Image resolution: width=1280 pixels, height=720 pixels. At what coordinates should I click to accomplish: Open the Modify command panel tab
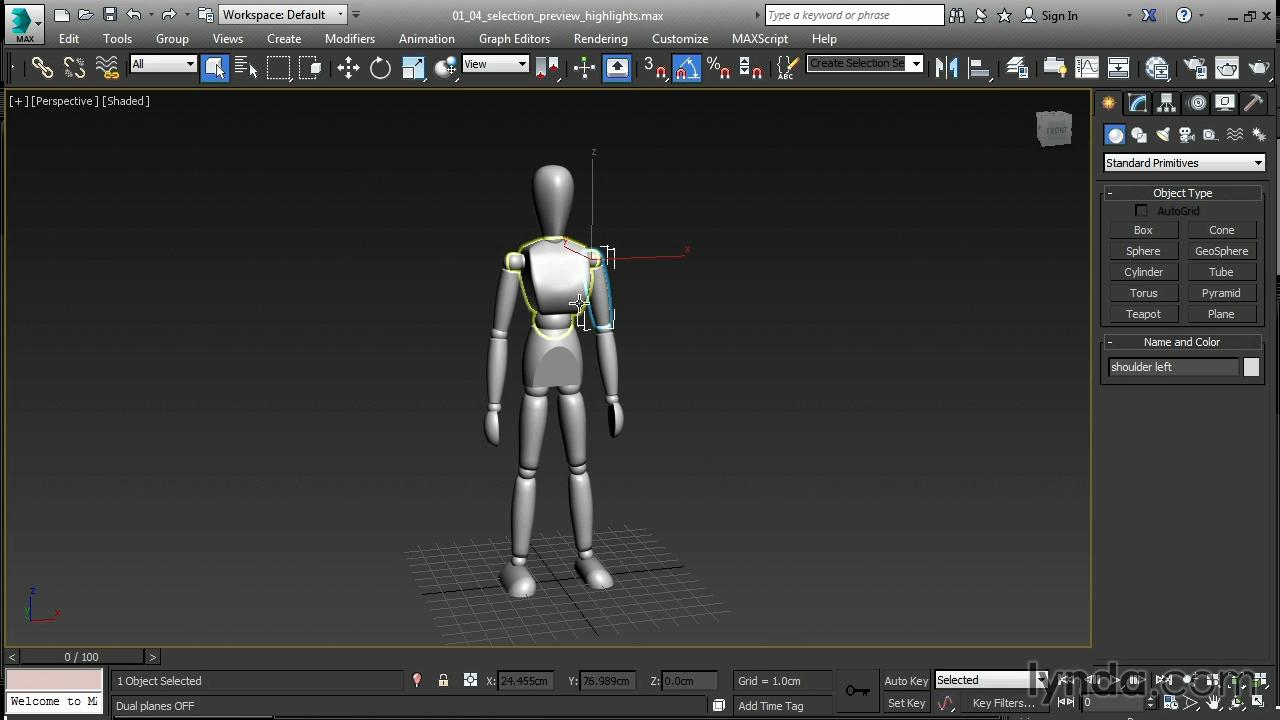click(x=1138, y=103)
